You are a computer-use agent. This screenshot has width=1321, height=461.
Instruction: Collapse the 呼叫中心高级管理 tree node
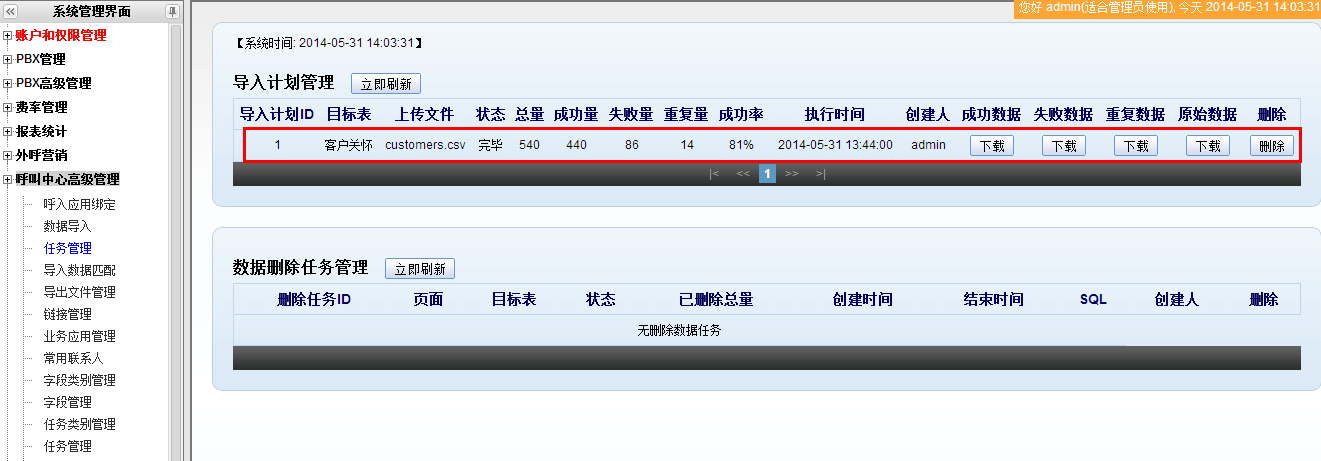click(8, 180)
